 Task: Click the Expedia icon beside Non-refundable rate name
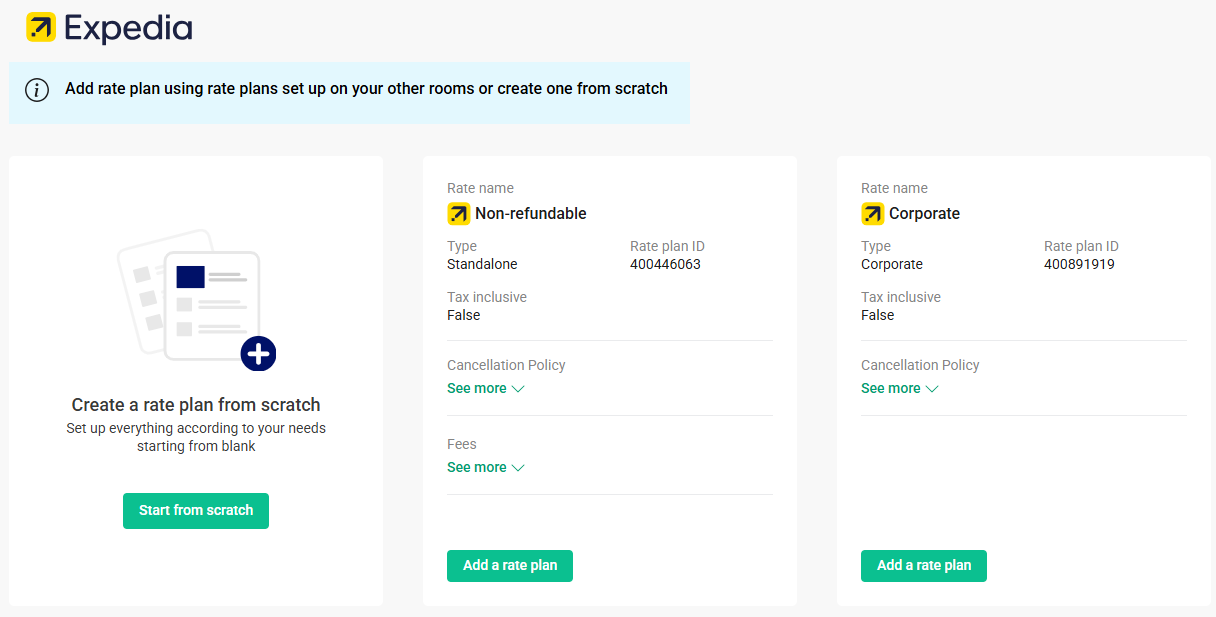tap(458, 213)
